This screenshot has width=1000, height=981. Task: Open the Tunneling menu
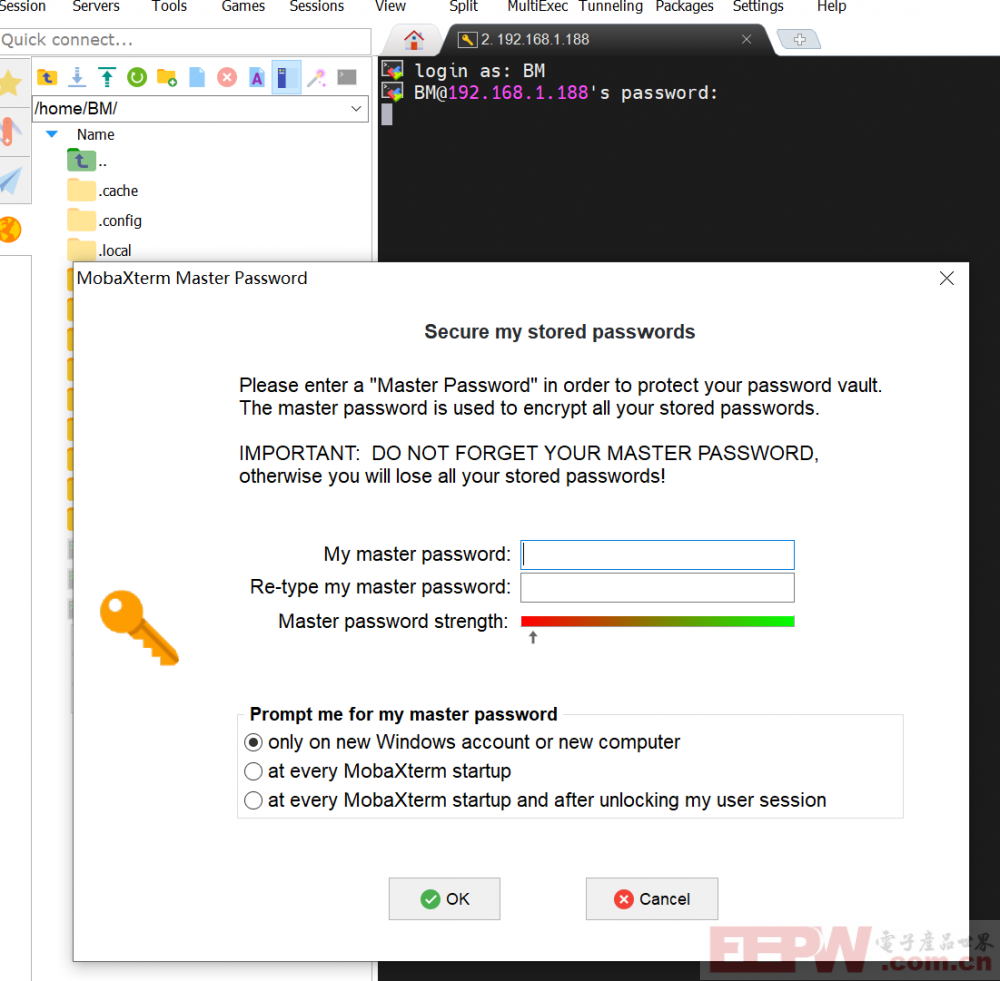pyautogui.click(x=610, y=6)
